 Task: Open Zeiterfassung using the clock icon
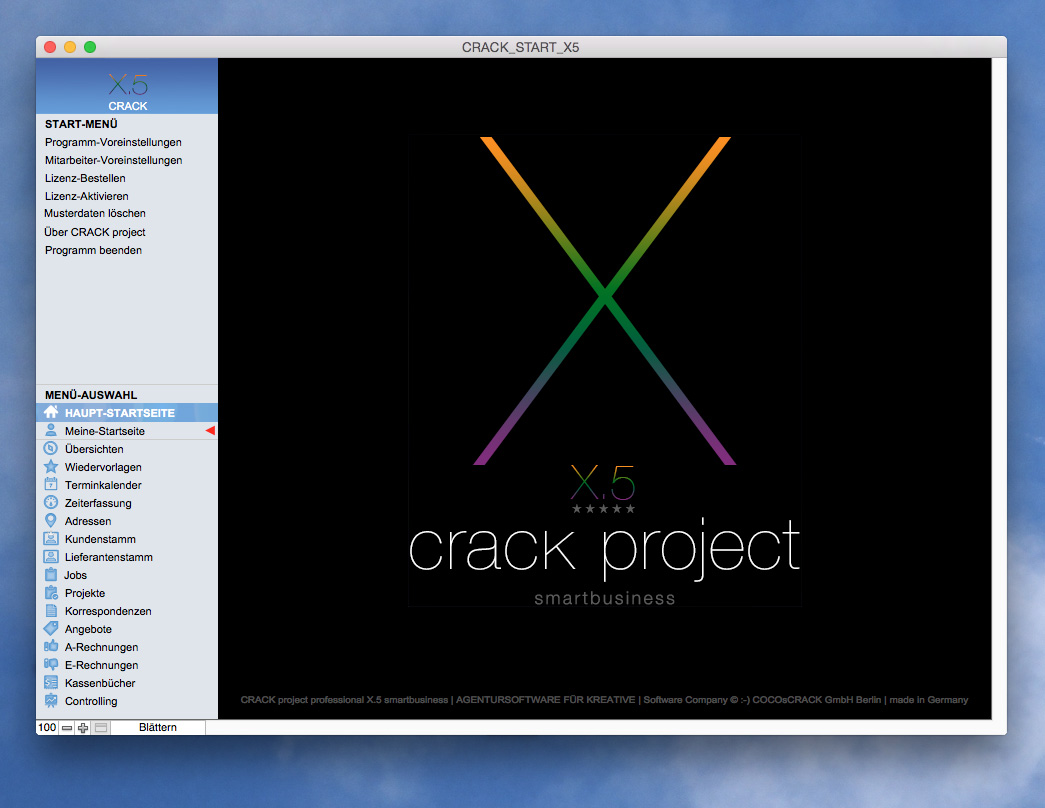pos(51,503)
